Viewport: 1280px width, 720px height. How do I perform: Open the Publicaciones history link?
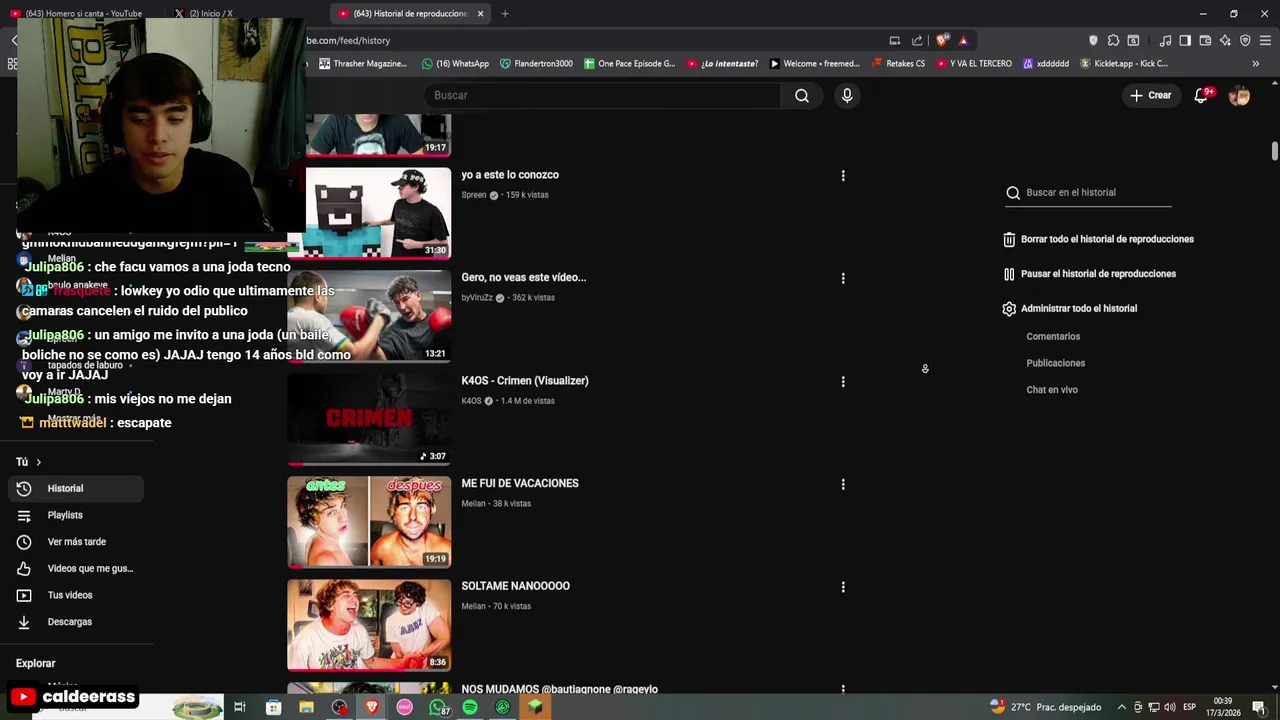1055,364
